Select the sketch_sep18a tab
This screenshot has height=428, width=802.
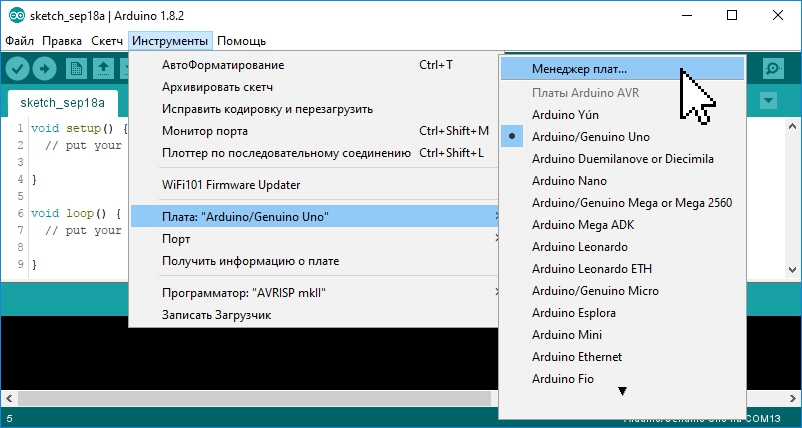click(x=62, y=103)
